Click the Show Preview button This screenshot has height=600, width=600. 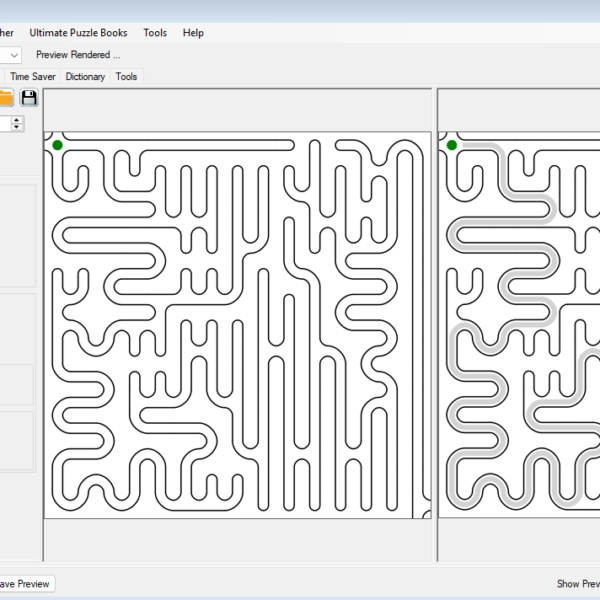tap(578, 583)
